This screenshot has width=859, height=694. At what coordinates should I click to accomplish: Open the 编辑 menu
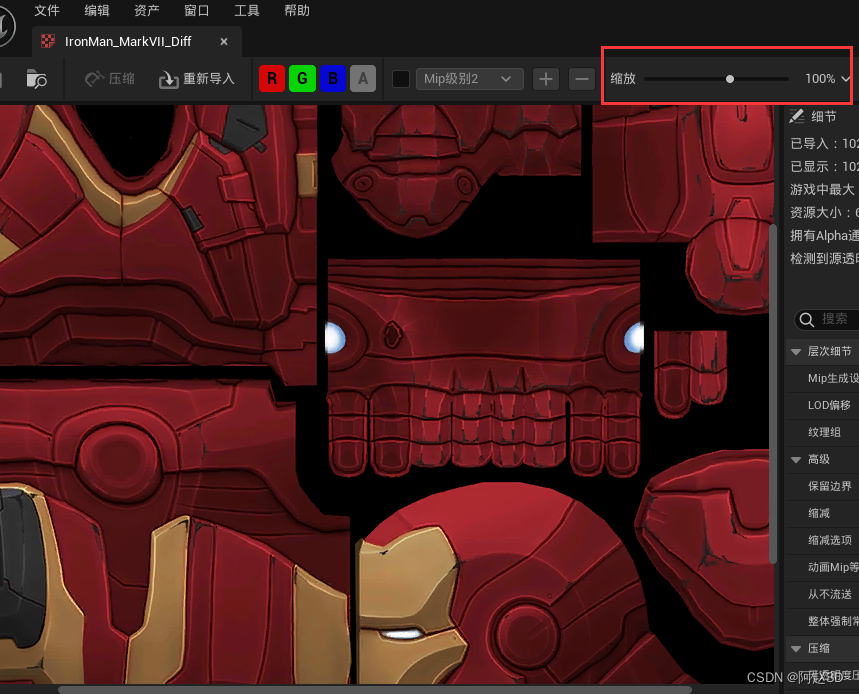pyautogui.click(x=96, y=10)
